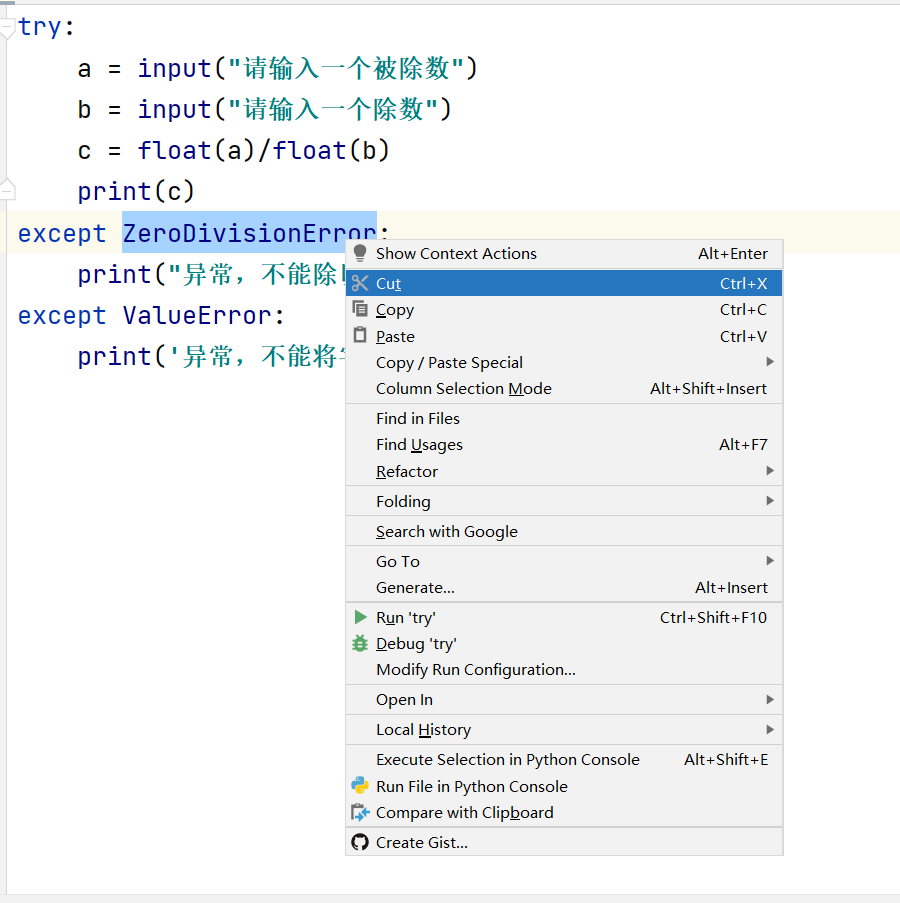Open the Open In entry

[564, 700]
